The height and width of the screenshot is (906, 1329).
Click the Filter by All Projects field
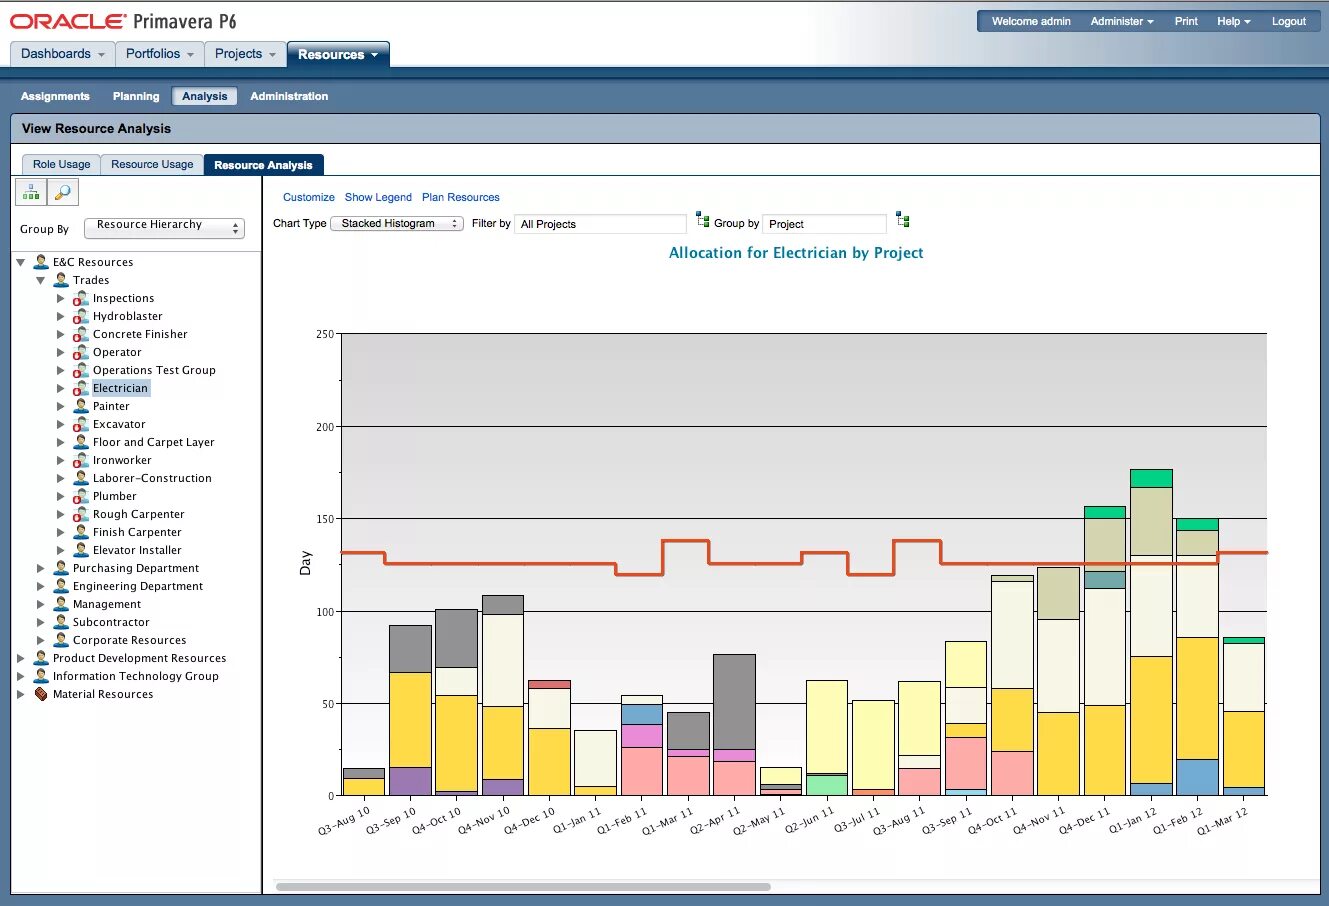(600, 224)
